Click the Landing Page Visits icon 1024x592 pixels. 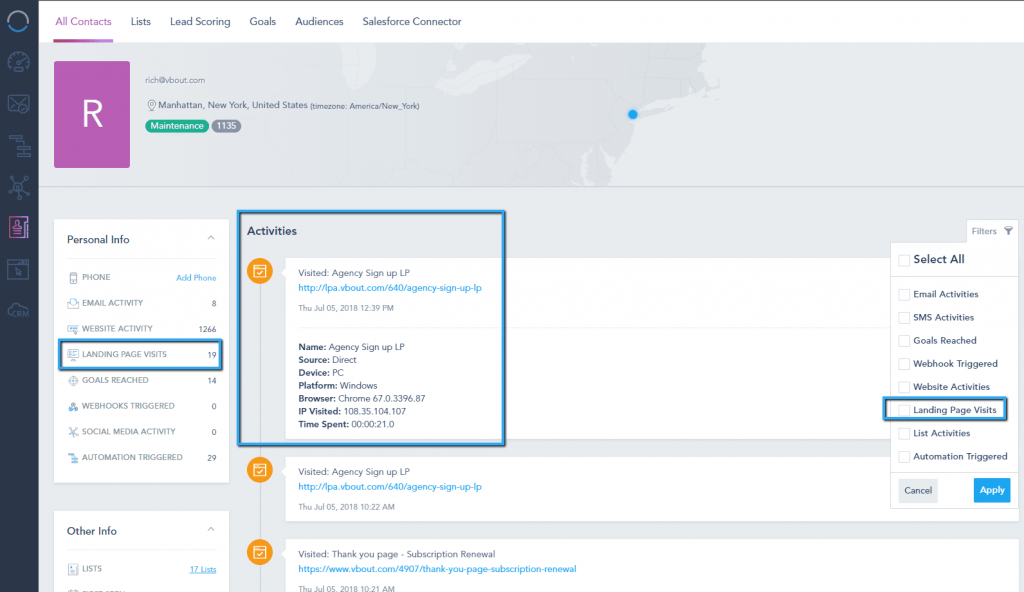point(73,354)
